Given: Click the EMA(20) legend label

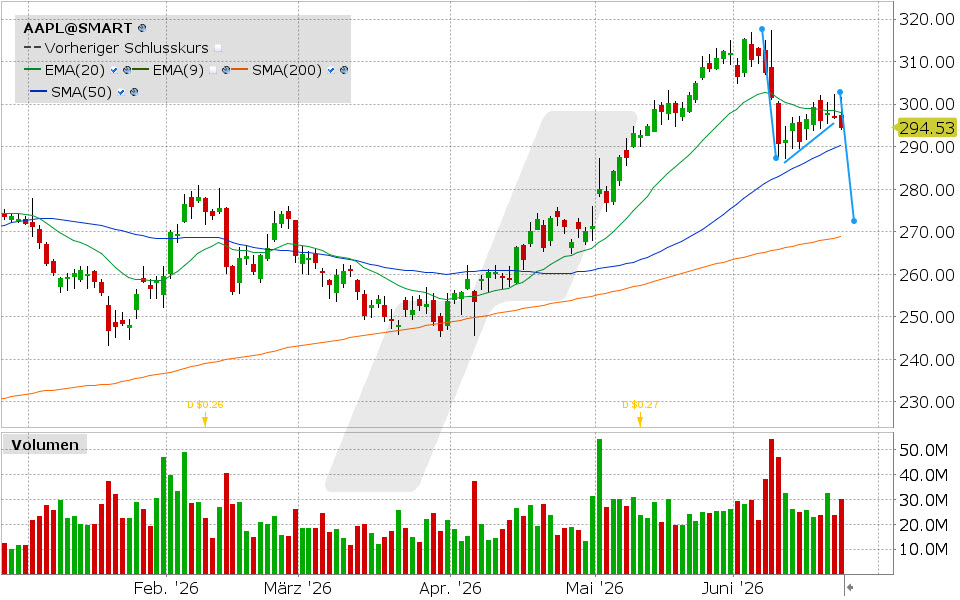Looking at the screenshot, I should pyautogui.click(x=75, y=70).
